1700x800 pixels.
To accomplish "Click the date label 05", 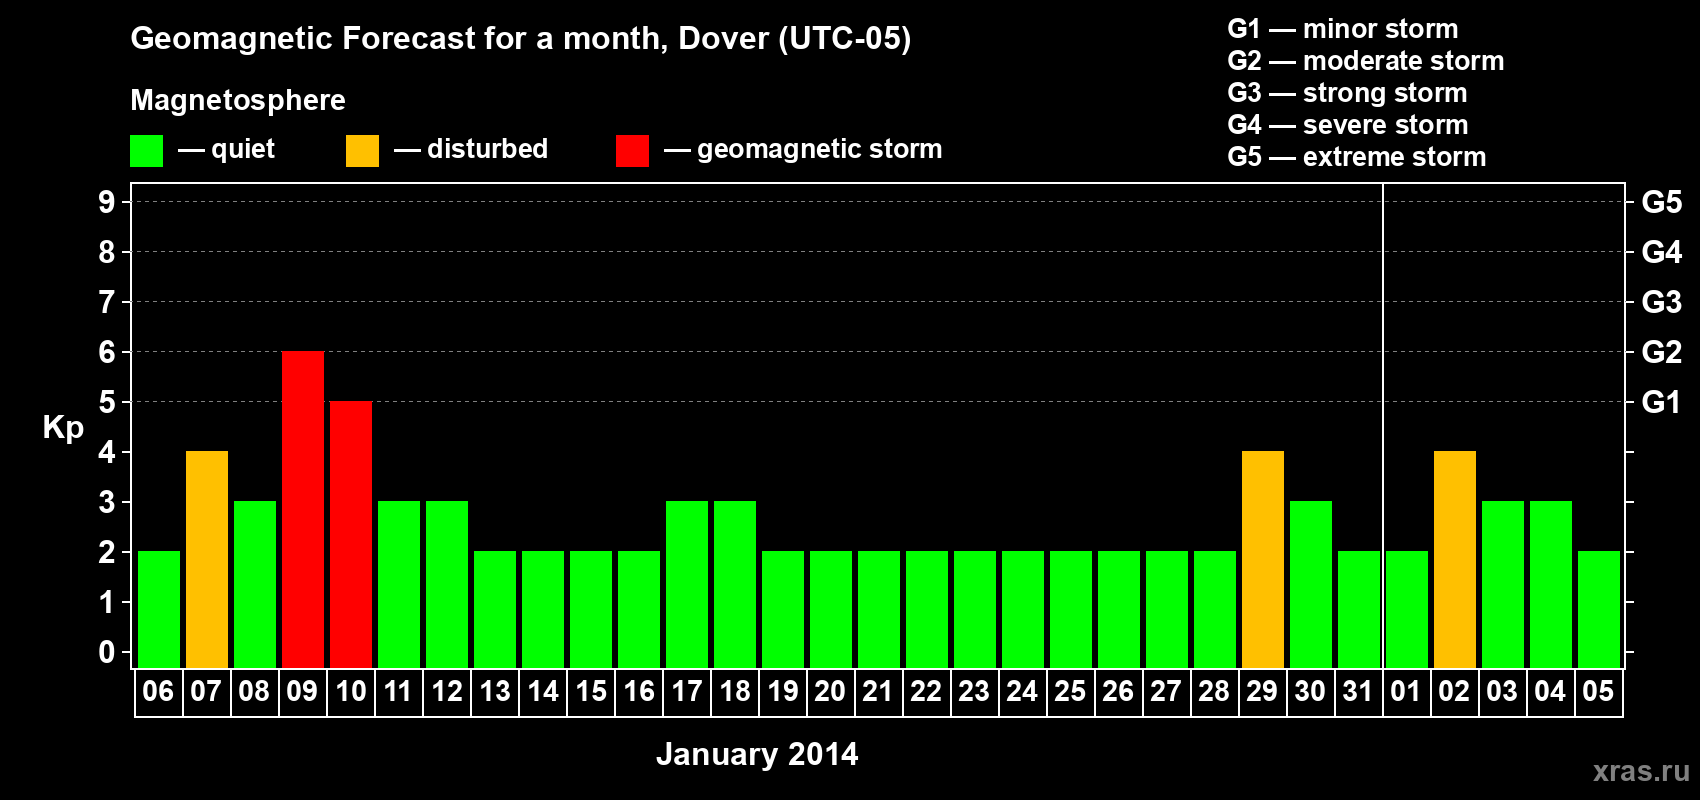I will point(1598,691).
